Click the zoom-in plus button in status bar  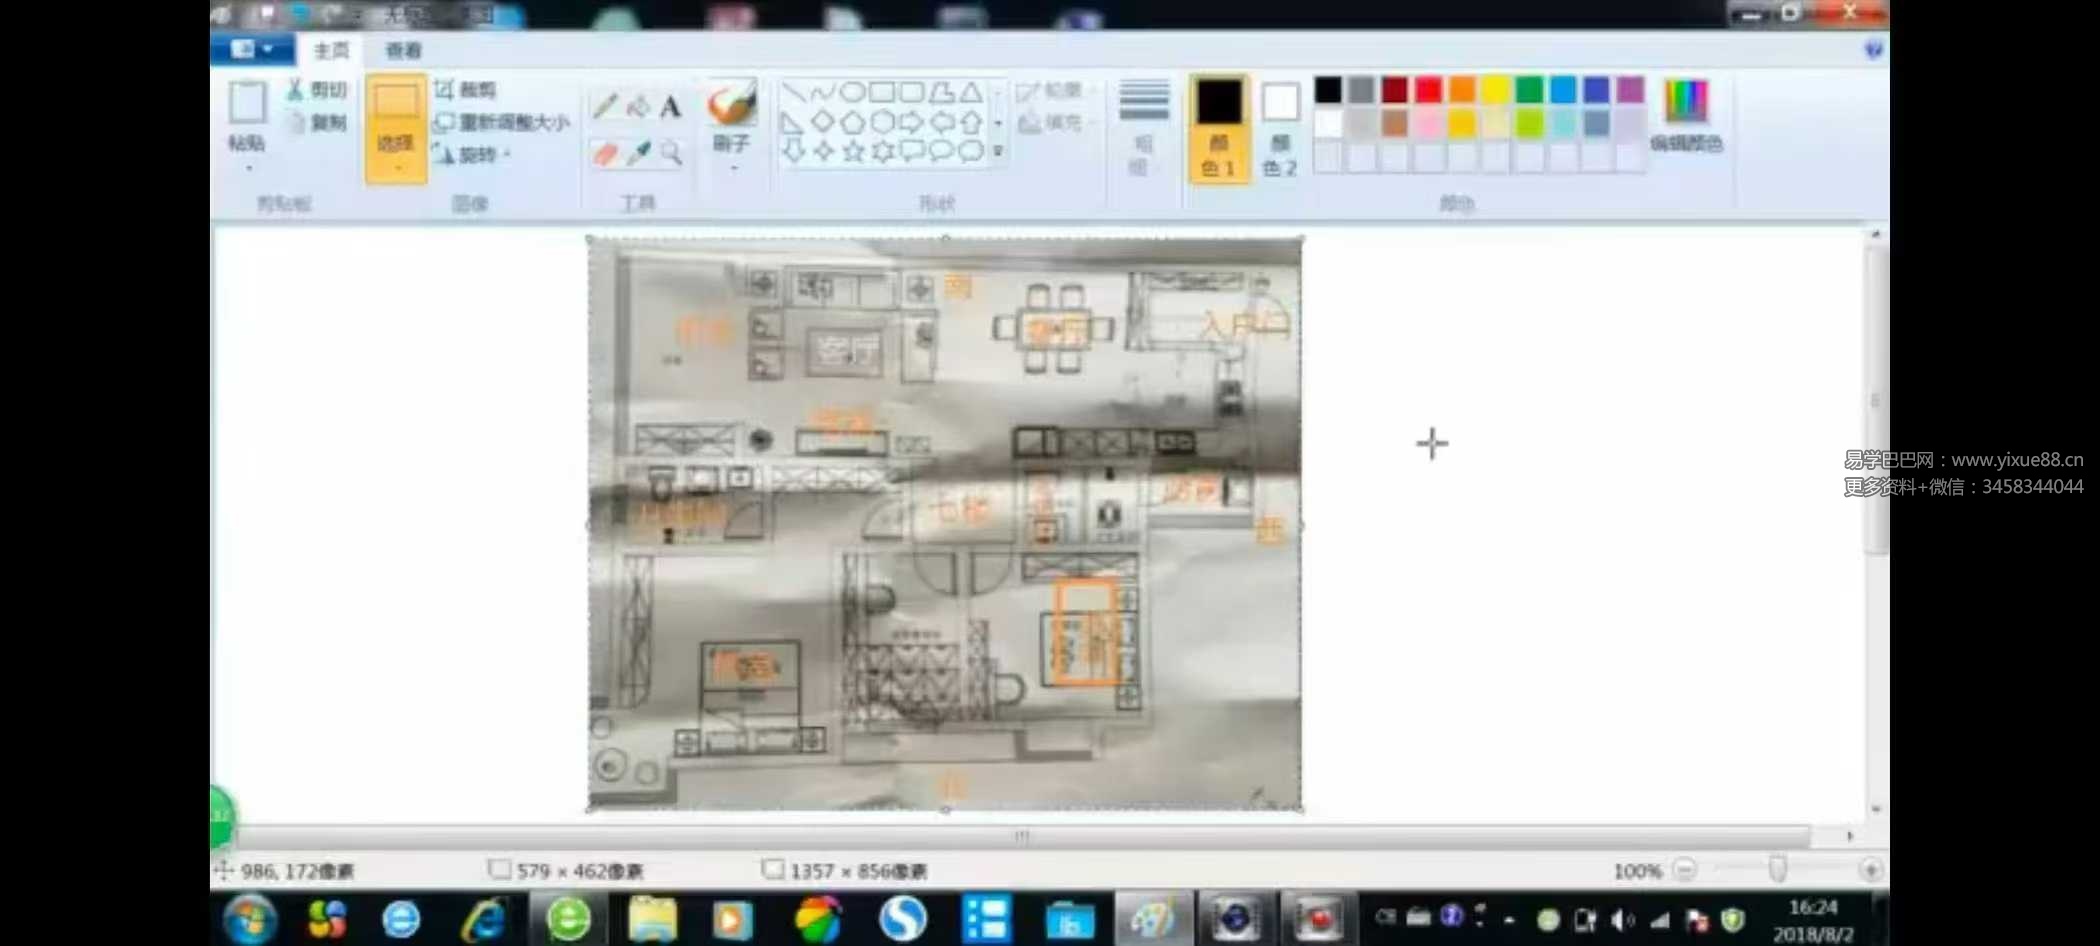(1870, 870)
